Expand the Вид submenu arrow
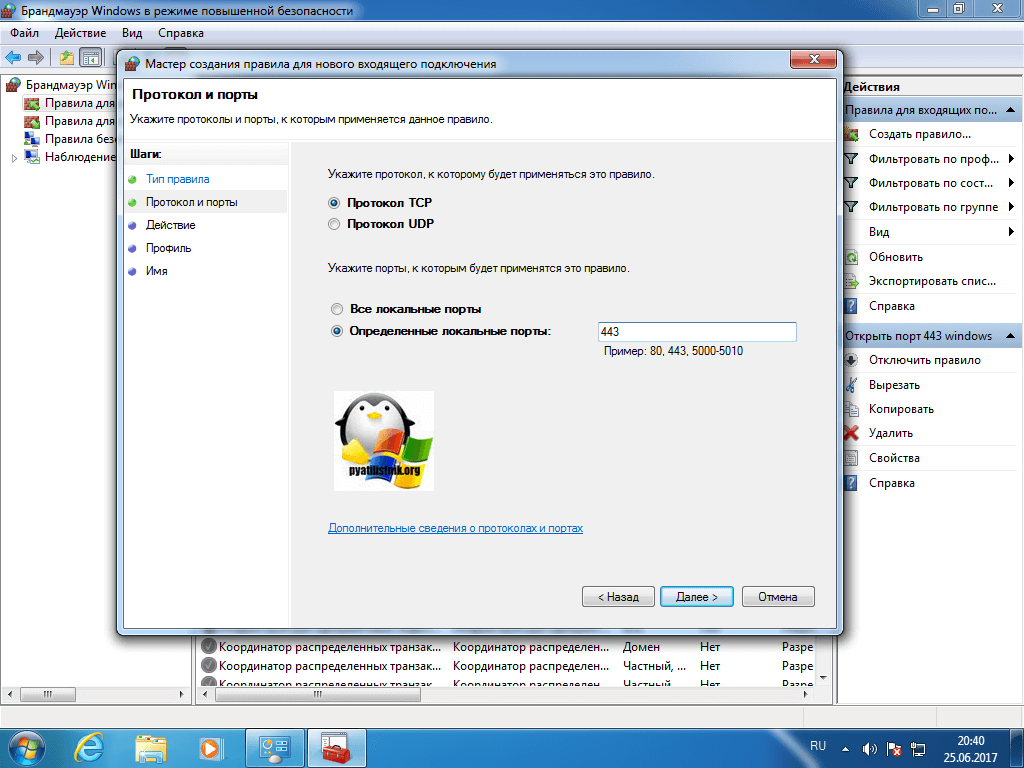This screenshot has width=1024, height=768. point(1012,232)
